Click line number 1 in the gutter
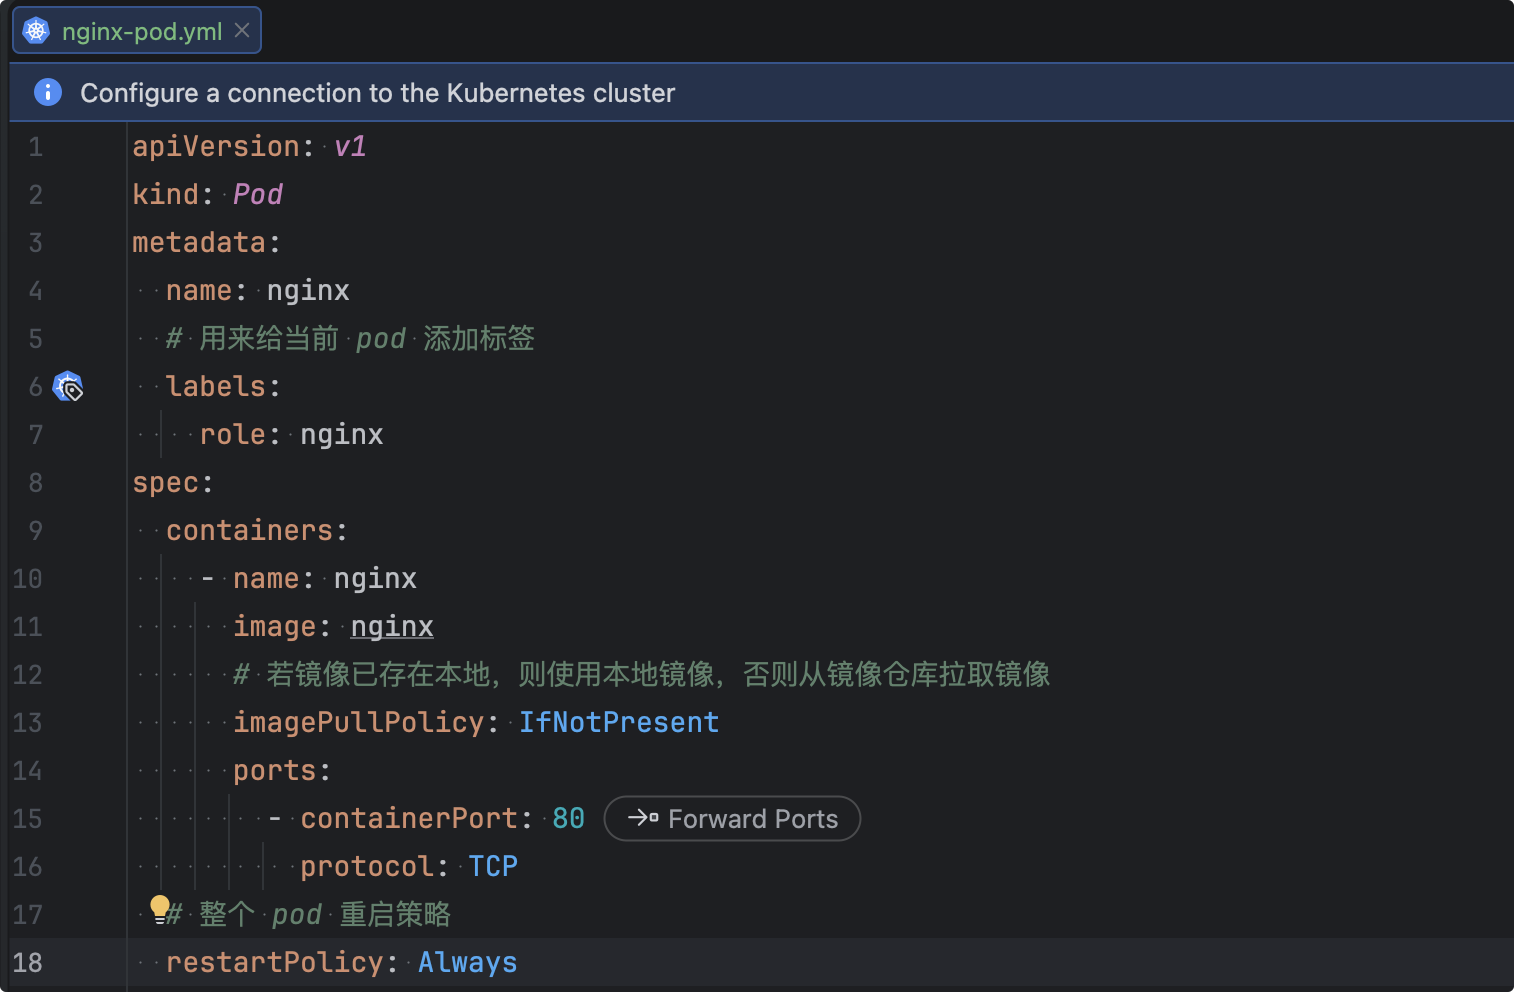This screenshot has height=992, width=1514. [x=35, y=147]
